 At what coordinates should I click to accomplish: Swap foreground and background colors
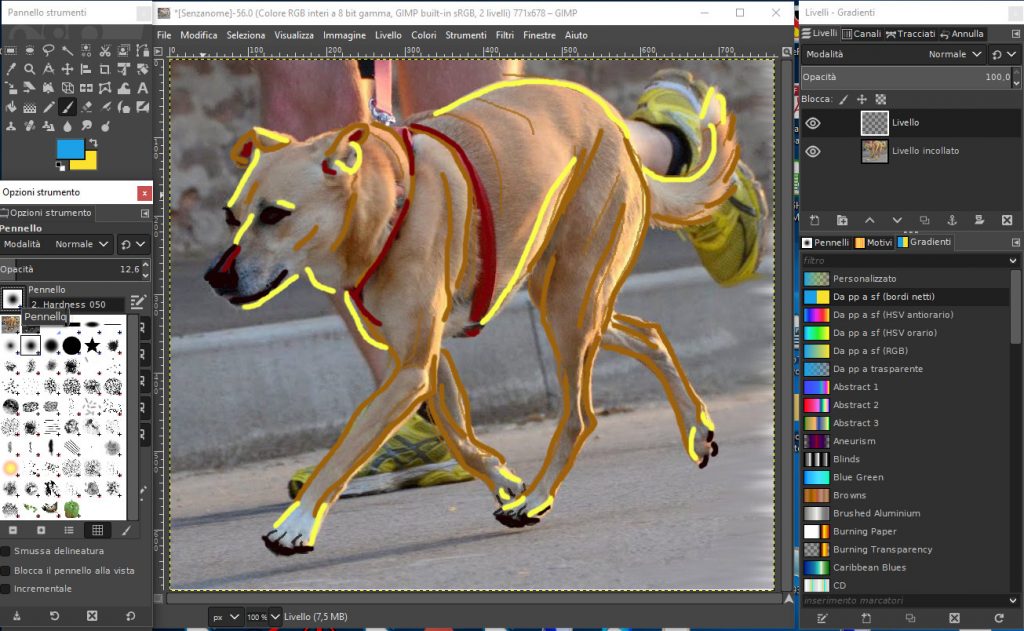click(x=93, y=143)
